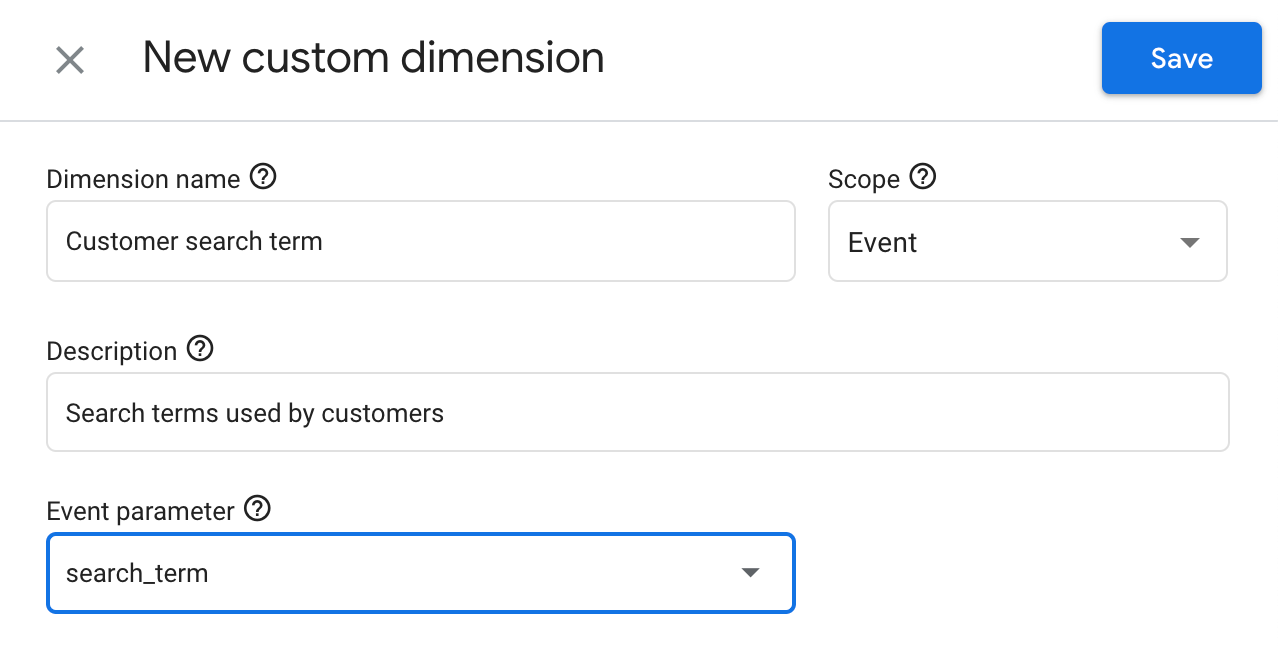Click the Save button
This screenshot has height=648, width=1278.
pyautogui.click(x=1181, y=58)
